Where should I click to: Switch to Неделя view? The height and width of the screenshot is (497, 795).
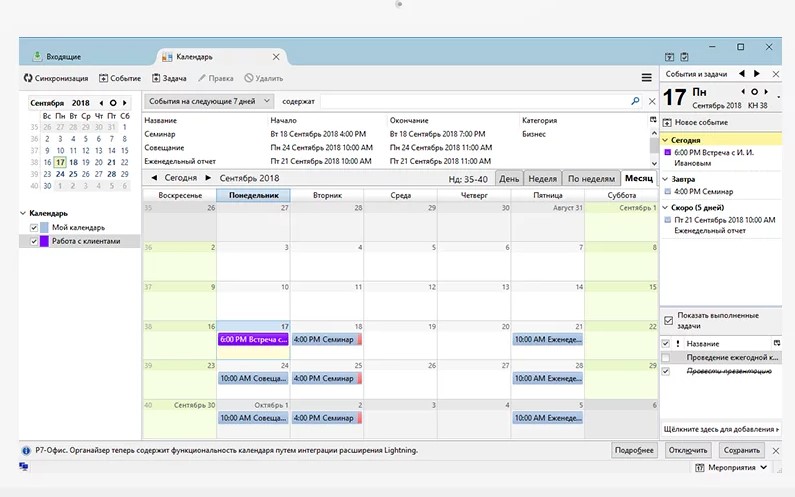point(543,179)
